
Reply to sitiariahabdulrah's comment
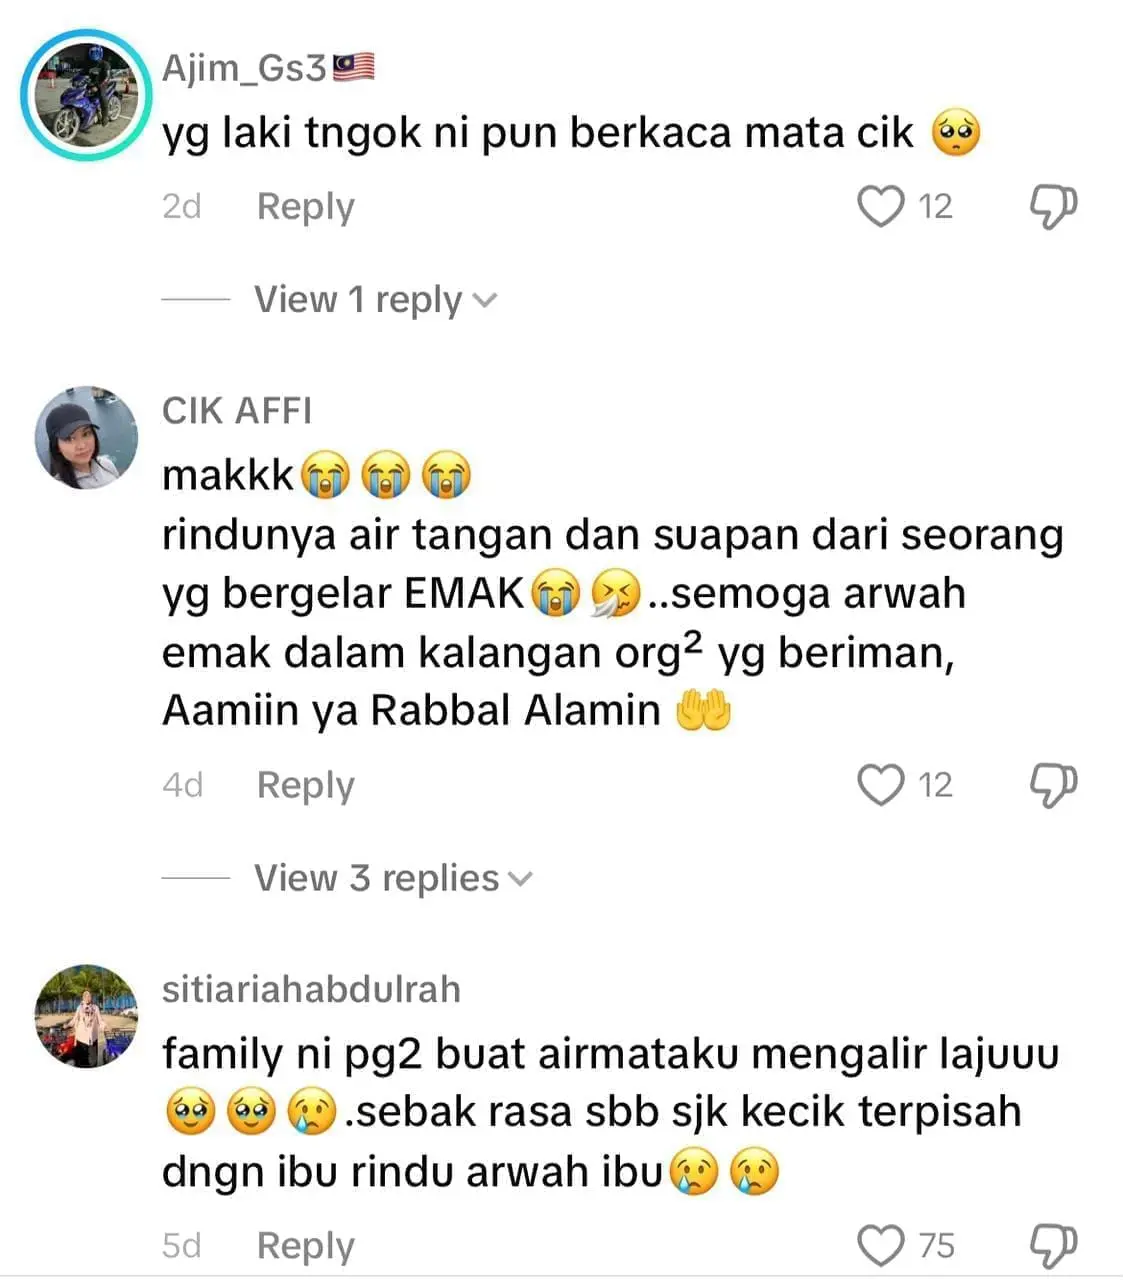[306, 1246]
